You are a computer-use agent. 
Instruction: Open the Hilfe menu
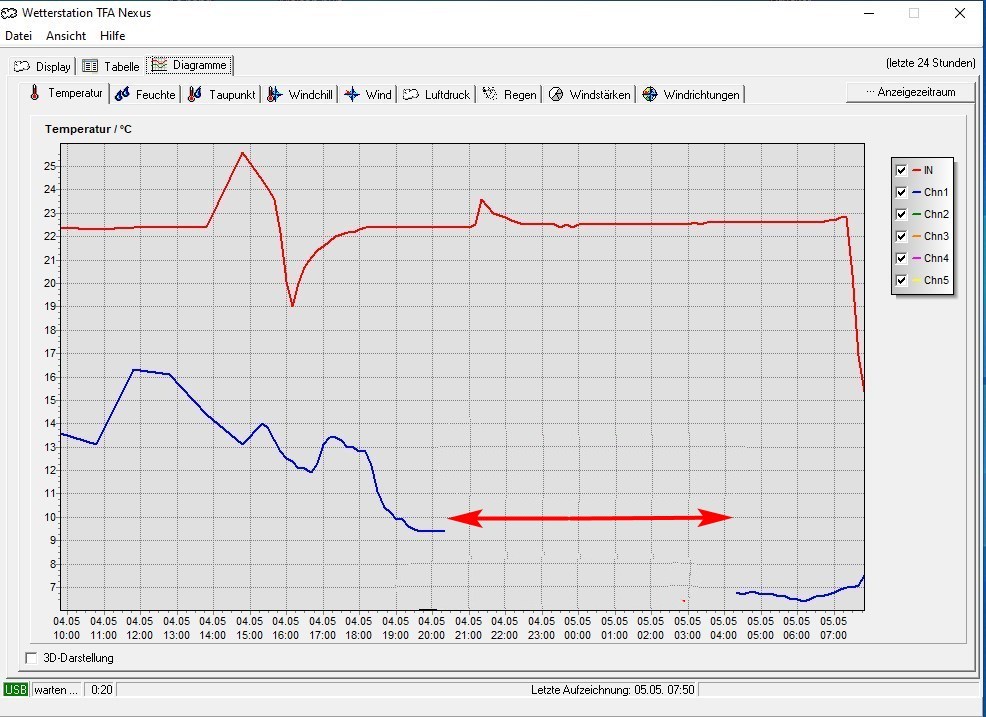coord(113,35)
